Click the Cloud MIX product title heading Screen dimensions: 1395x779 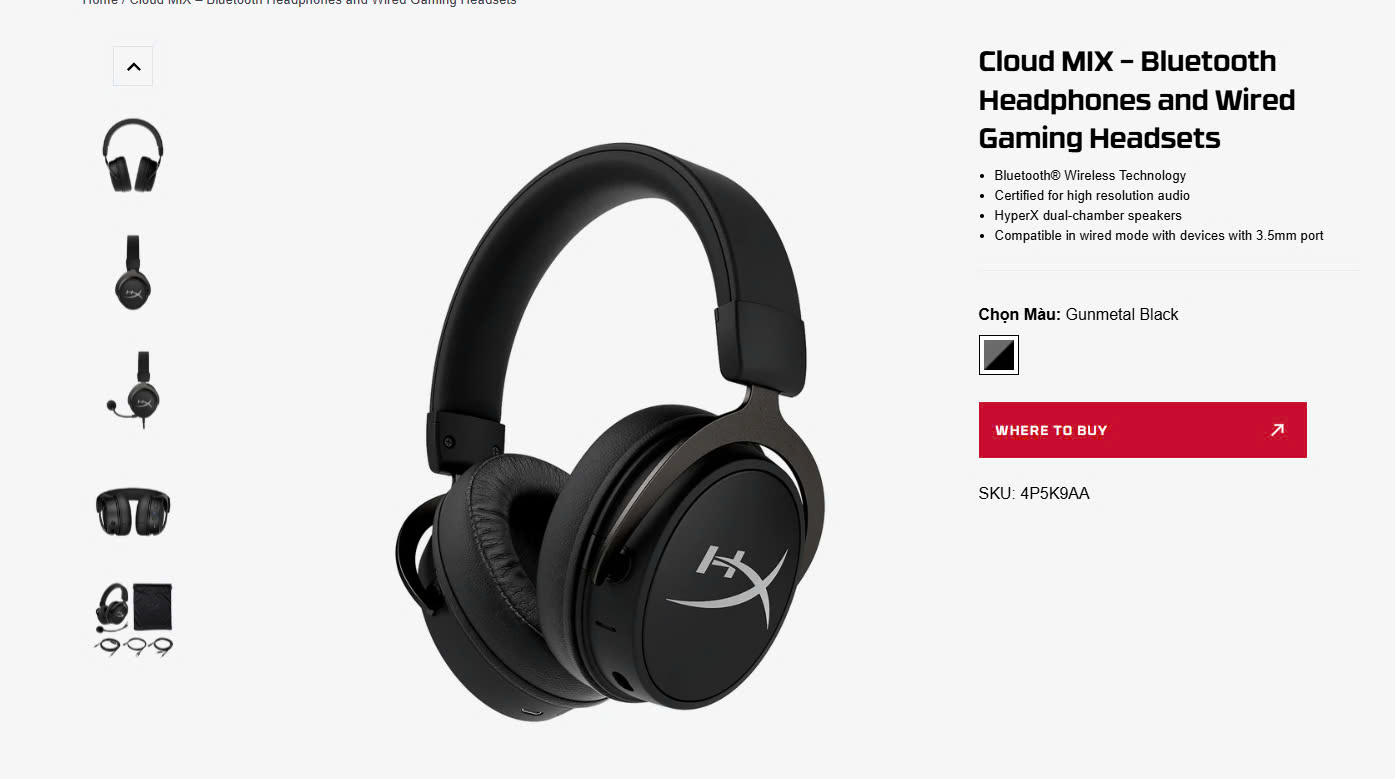1137,99
